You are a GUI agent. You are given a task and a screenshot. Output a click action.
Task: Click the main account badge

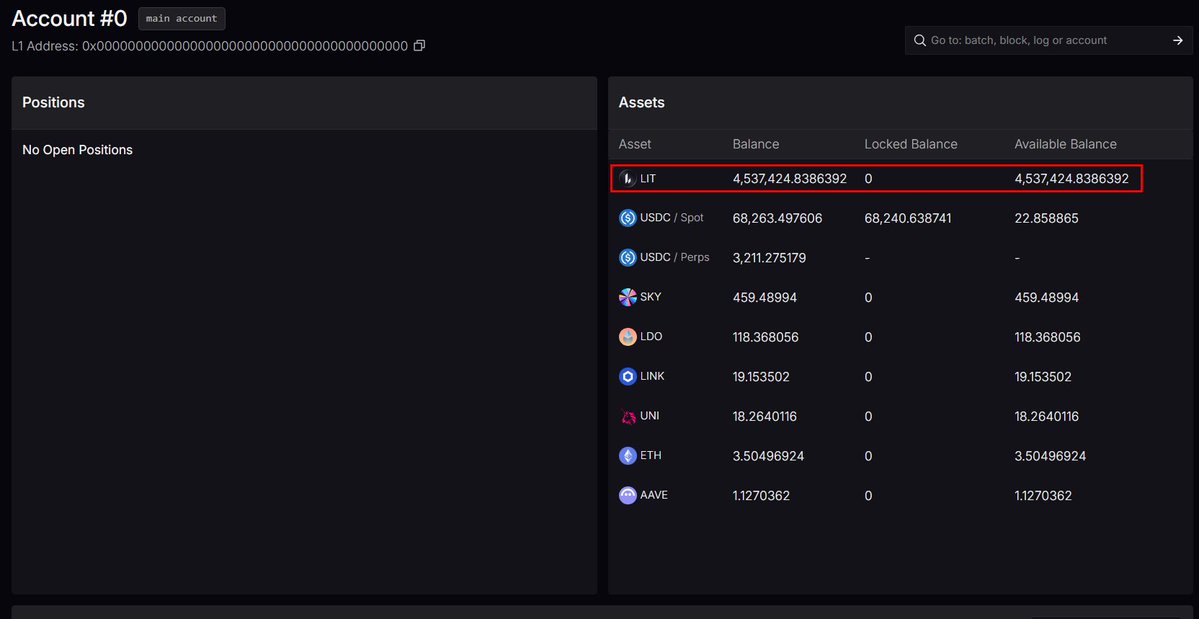coord(182,19)
